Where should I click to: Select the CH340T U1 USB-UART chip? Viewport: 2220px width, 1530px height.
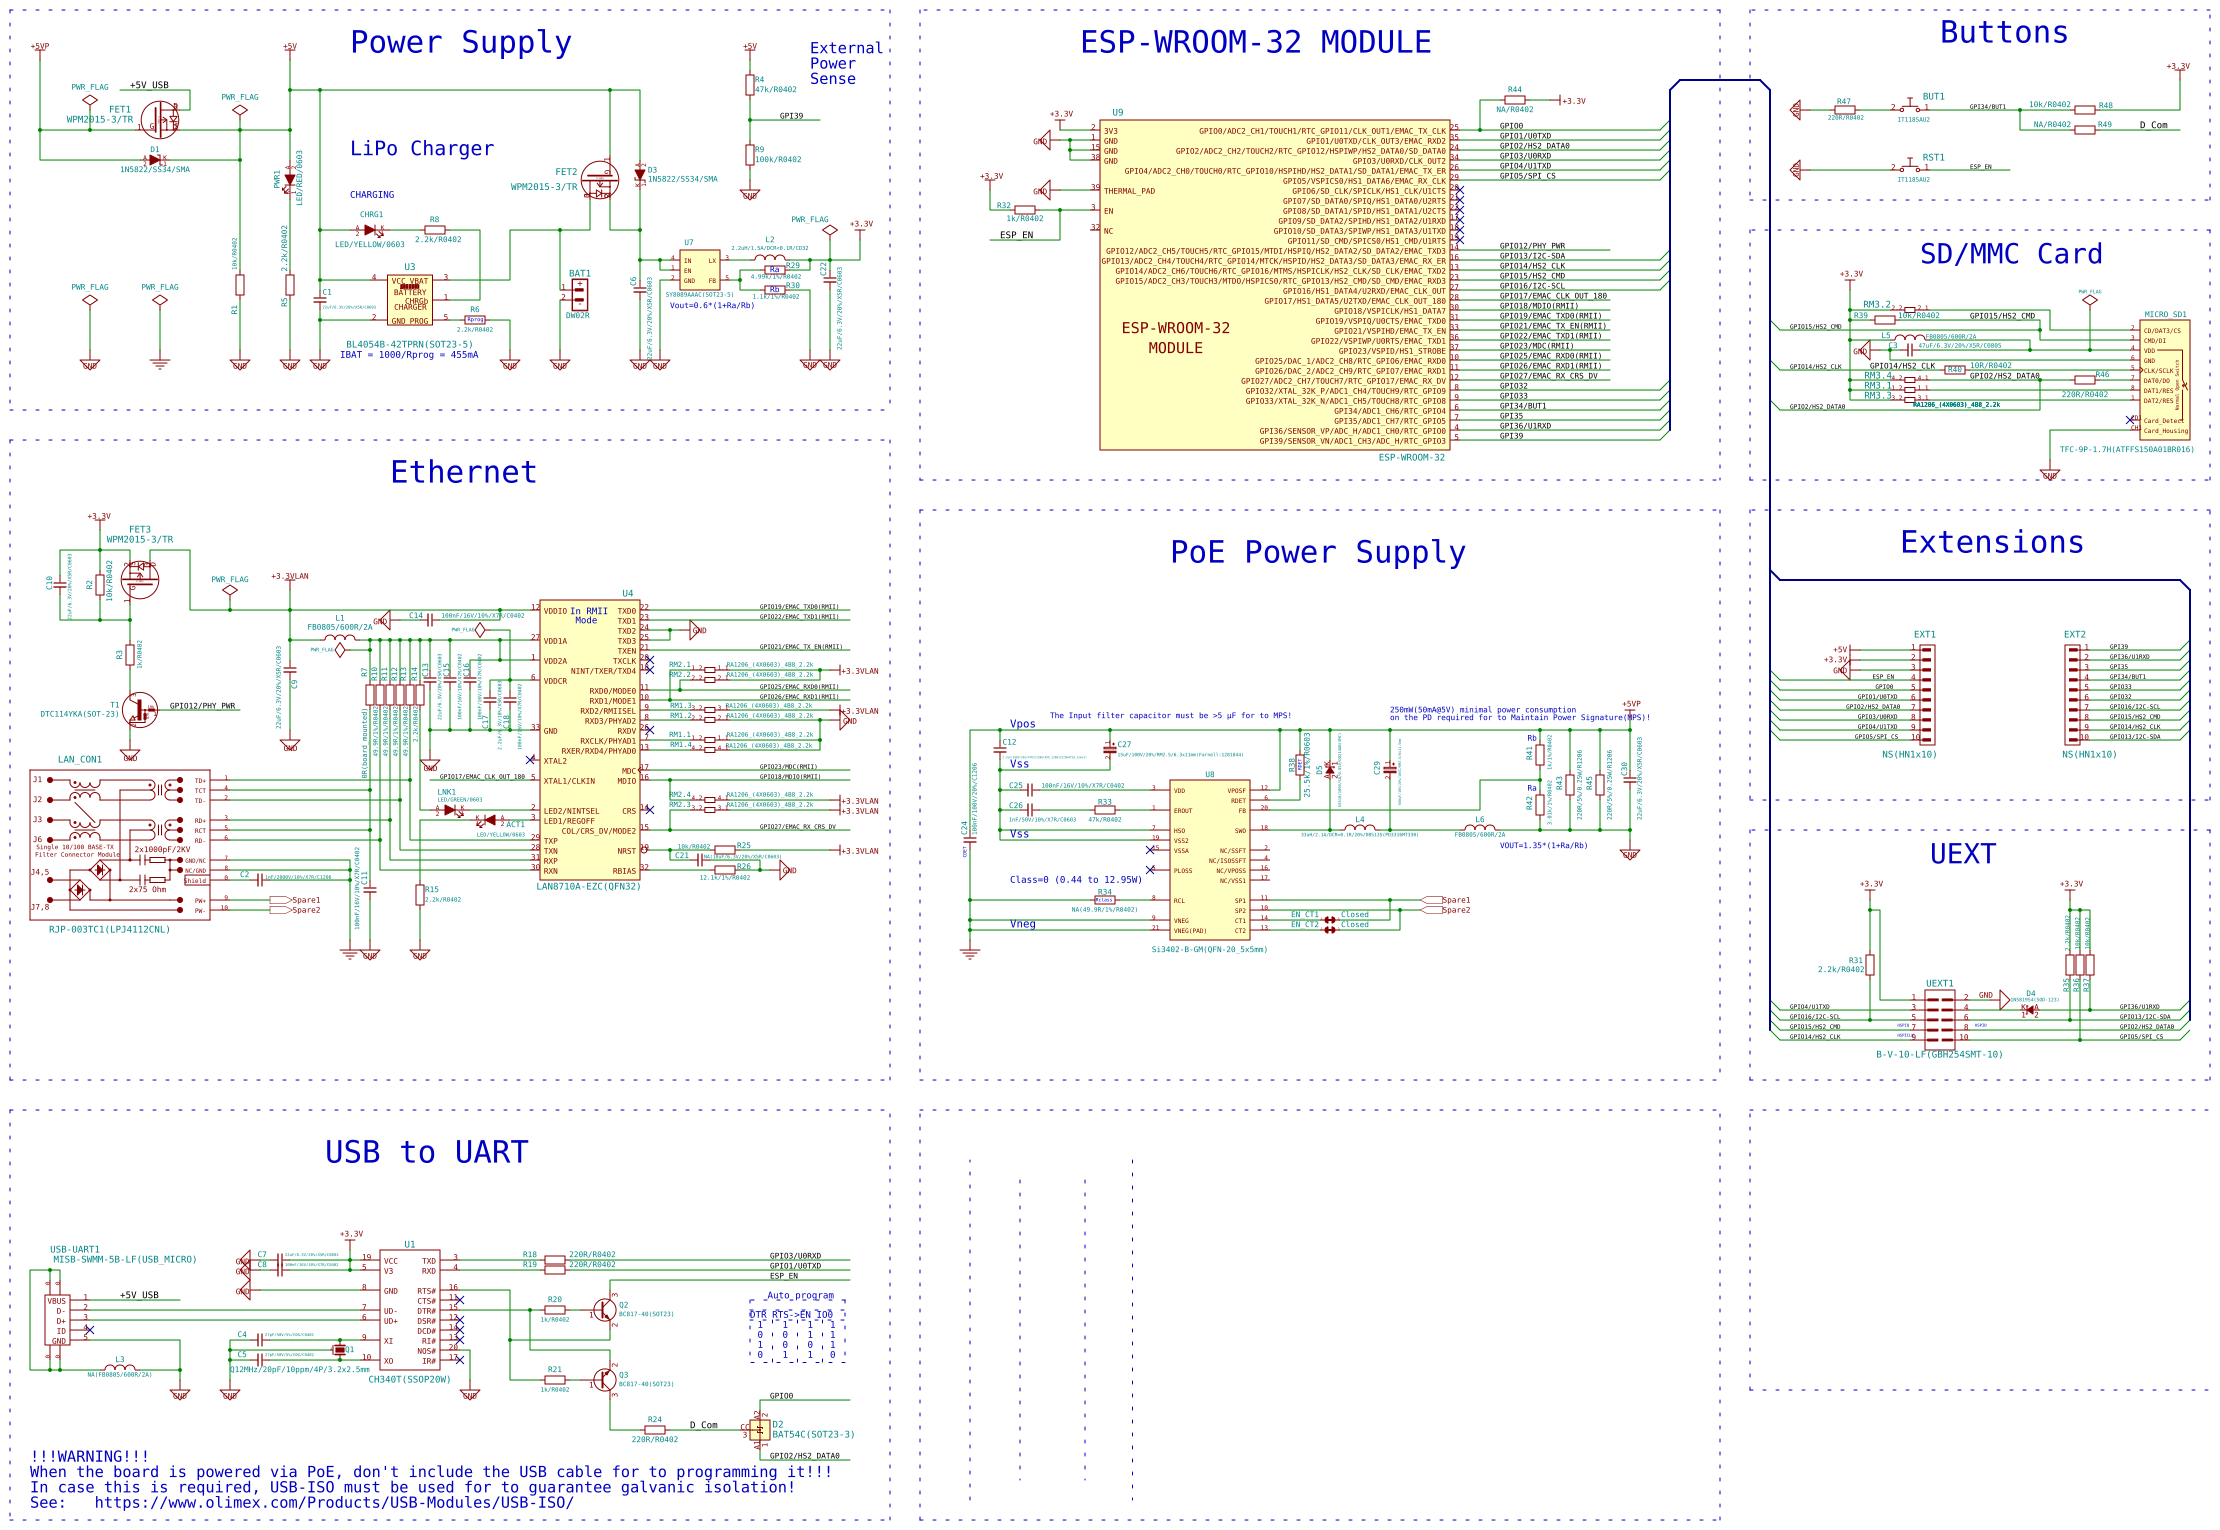[x=410, y=1310]
